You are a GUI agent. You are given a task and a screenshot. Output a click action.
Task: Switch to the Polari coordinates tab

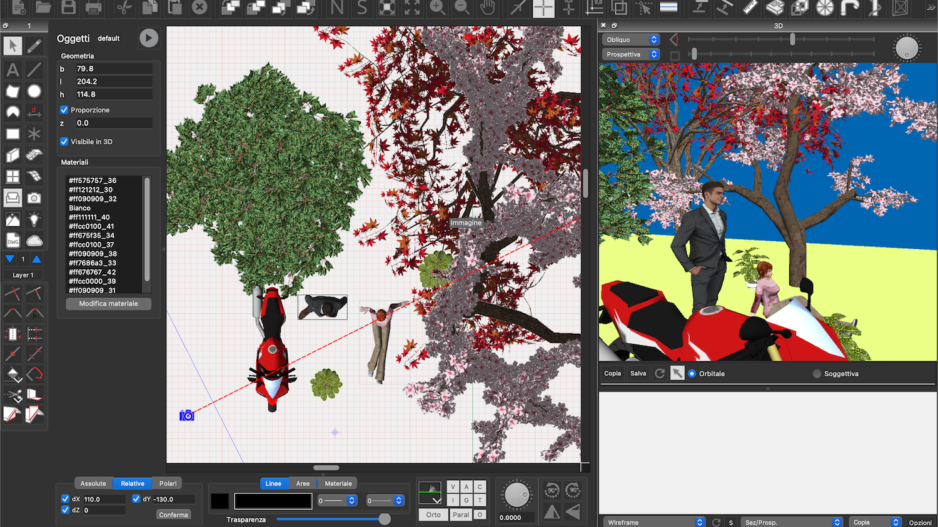168,483
